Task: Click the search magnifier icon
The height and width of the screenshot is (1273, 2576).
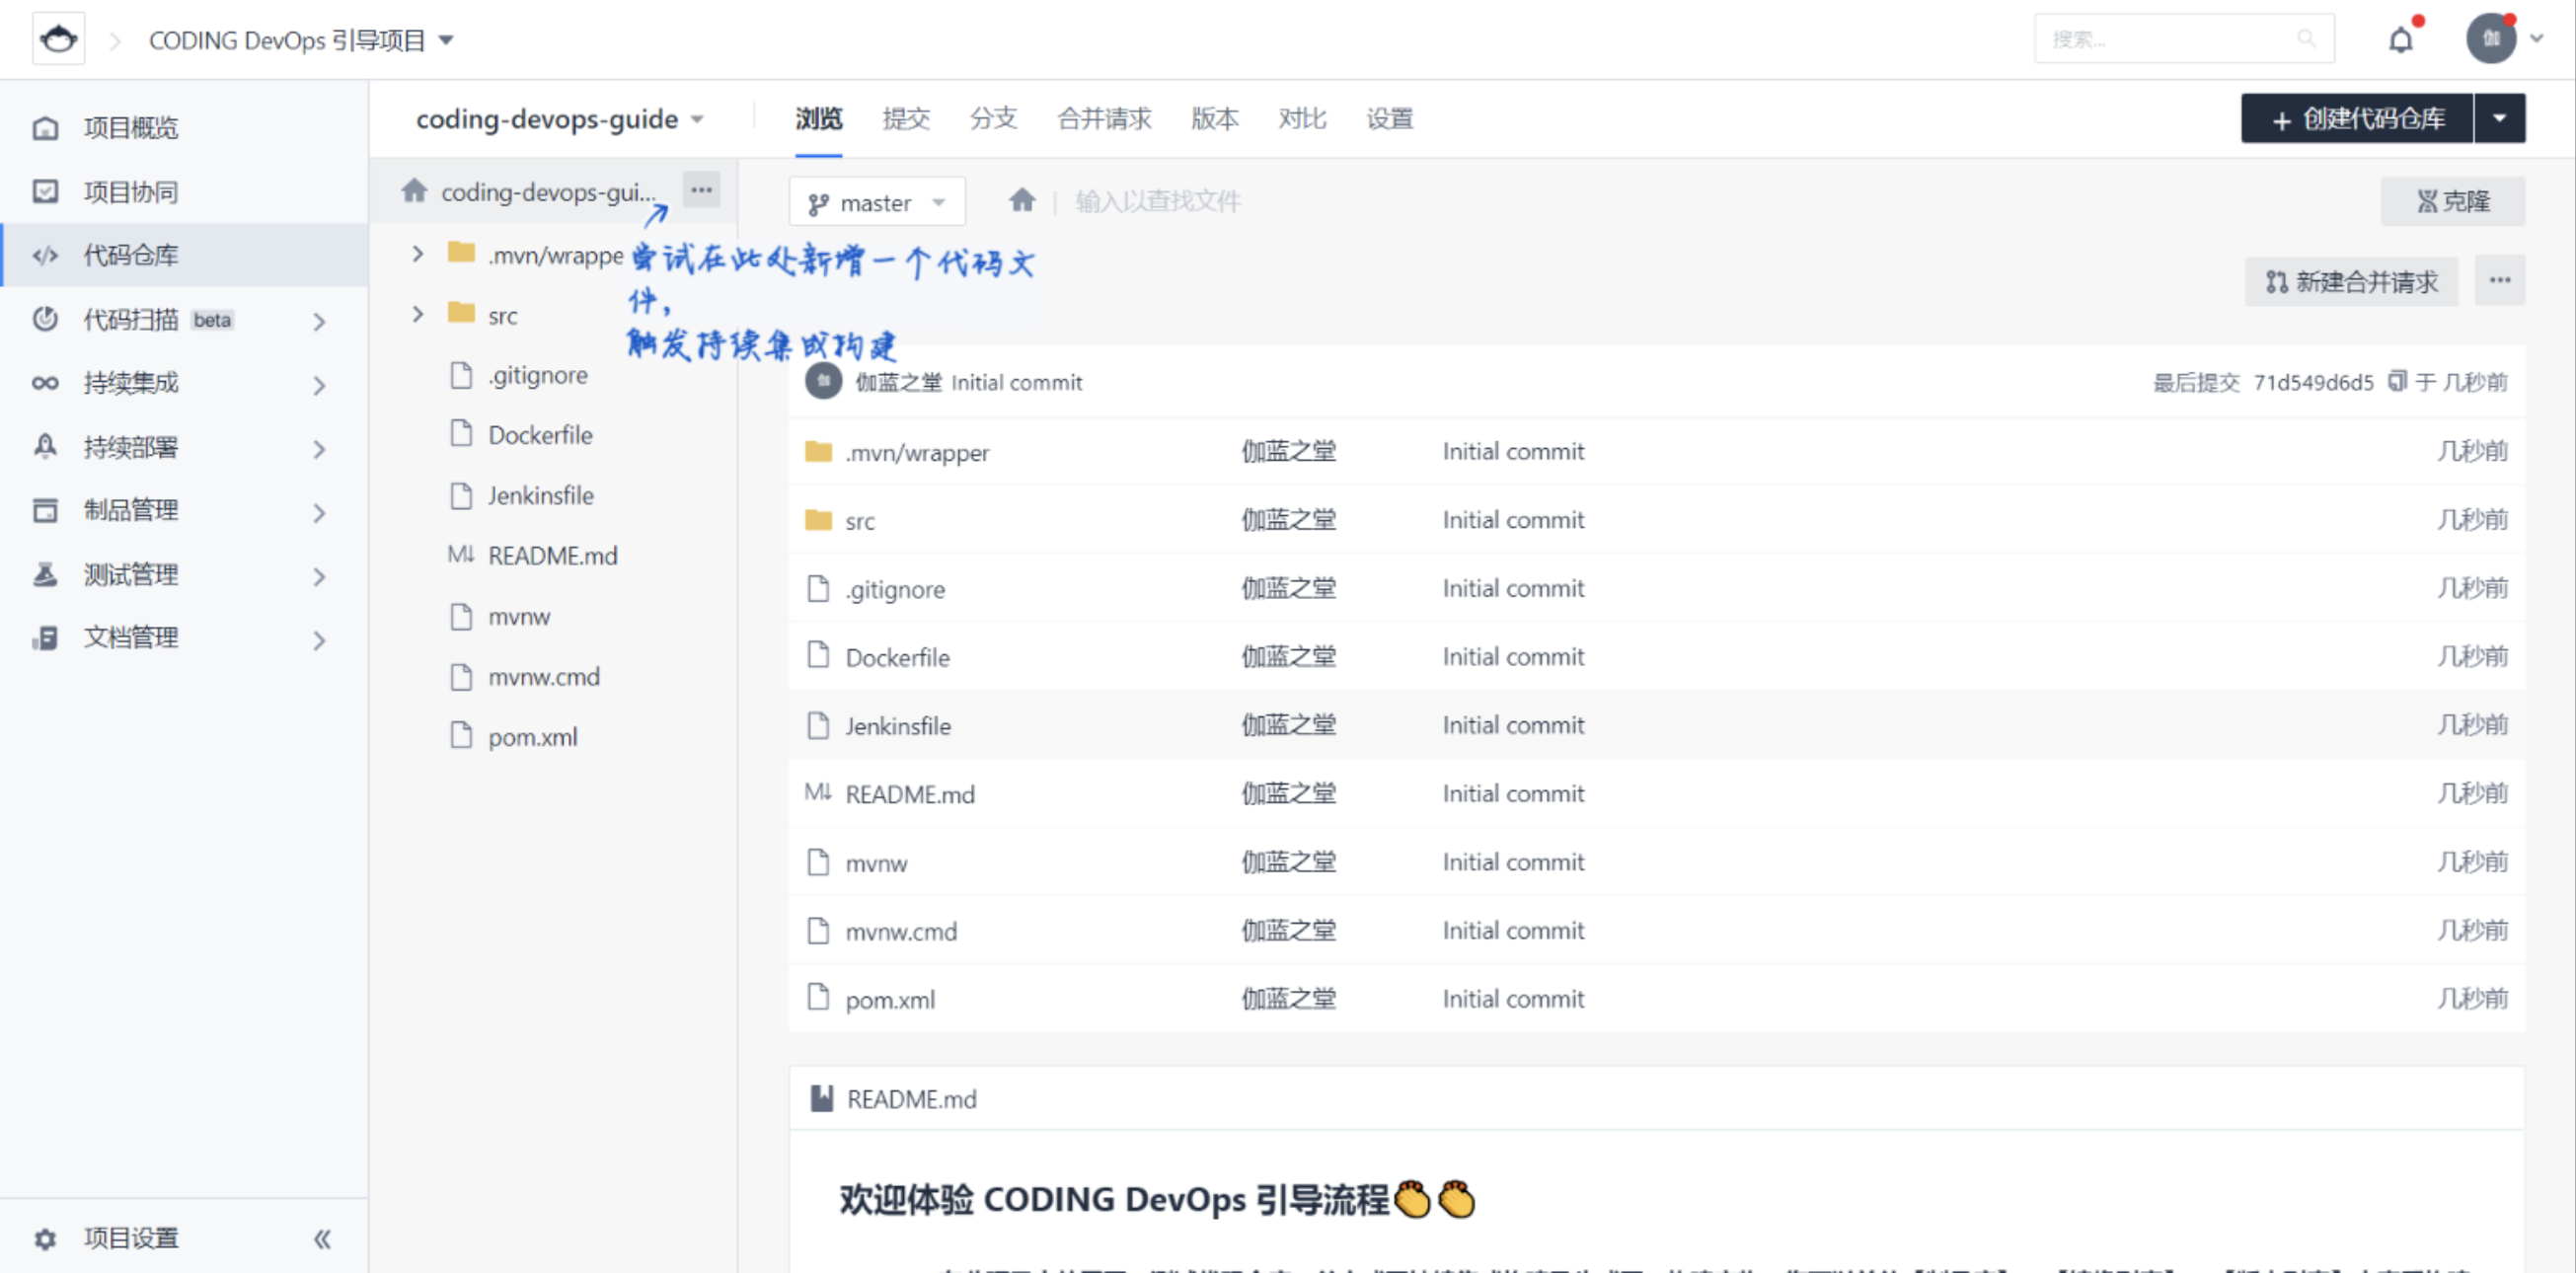Action: [2306, 39]
